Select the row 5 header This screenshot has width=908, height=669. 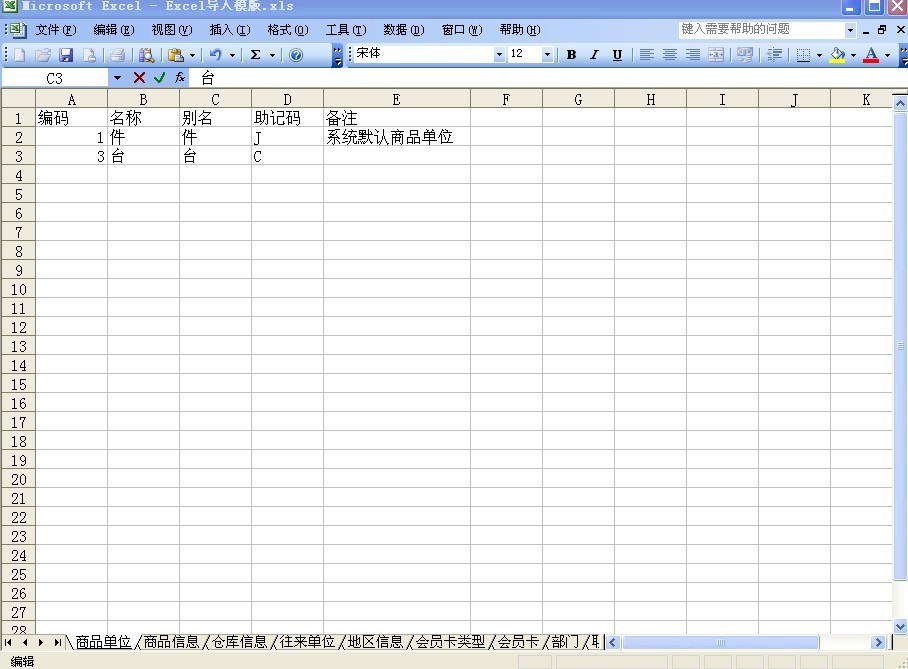[x=18, y=194]
